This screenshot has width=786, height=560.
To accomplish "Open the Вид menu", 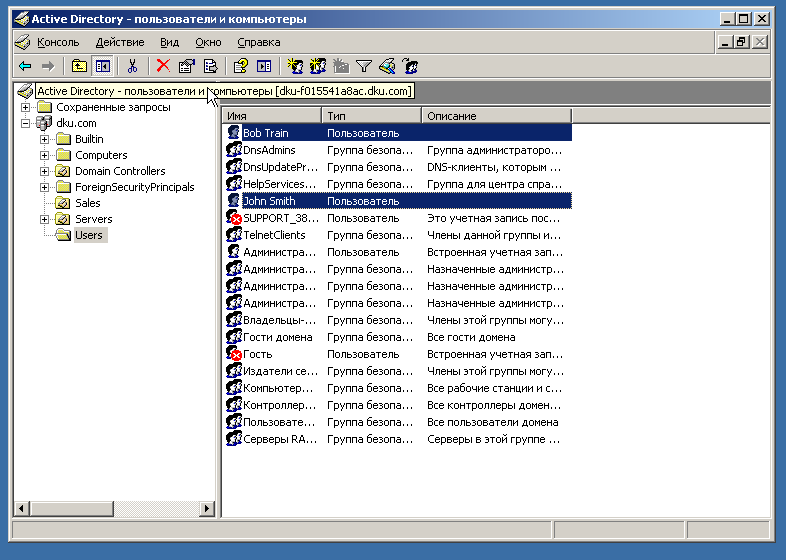I will (169, 43).
